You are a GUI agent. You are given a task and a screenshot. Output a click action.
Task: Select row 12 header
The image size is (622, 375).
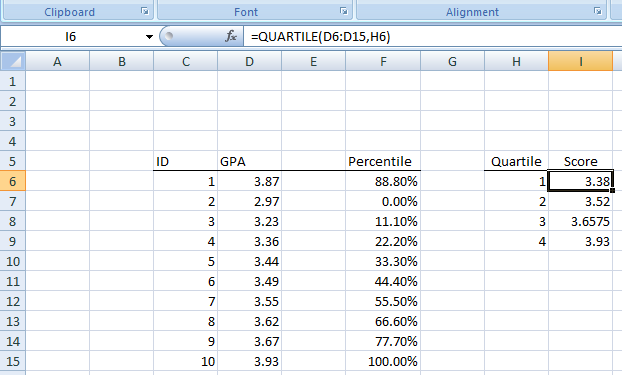tap(13, 301)
